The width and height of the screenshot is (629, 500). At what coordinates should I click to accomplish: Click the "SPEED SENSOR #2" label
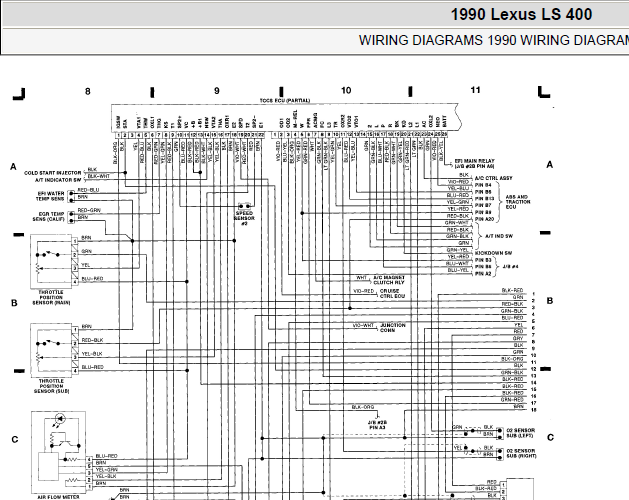click(x=244, y=218)
